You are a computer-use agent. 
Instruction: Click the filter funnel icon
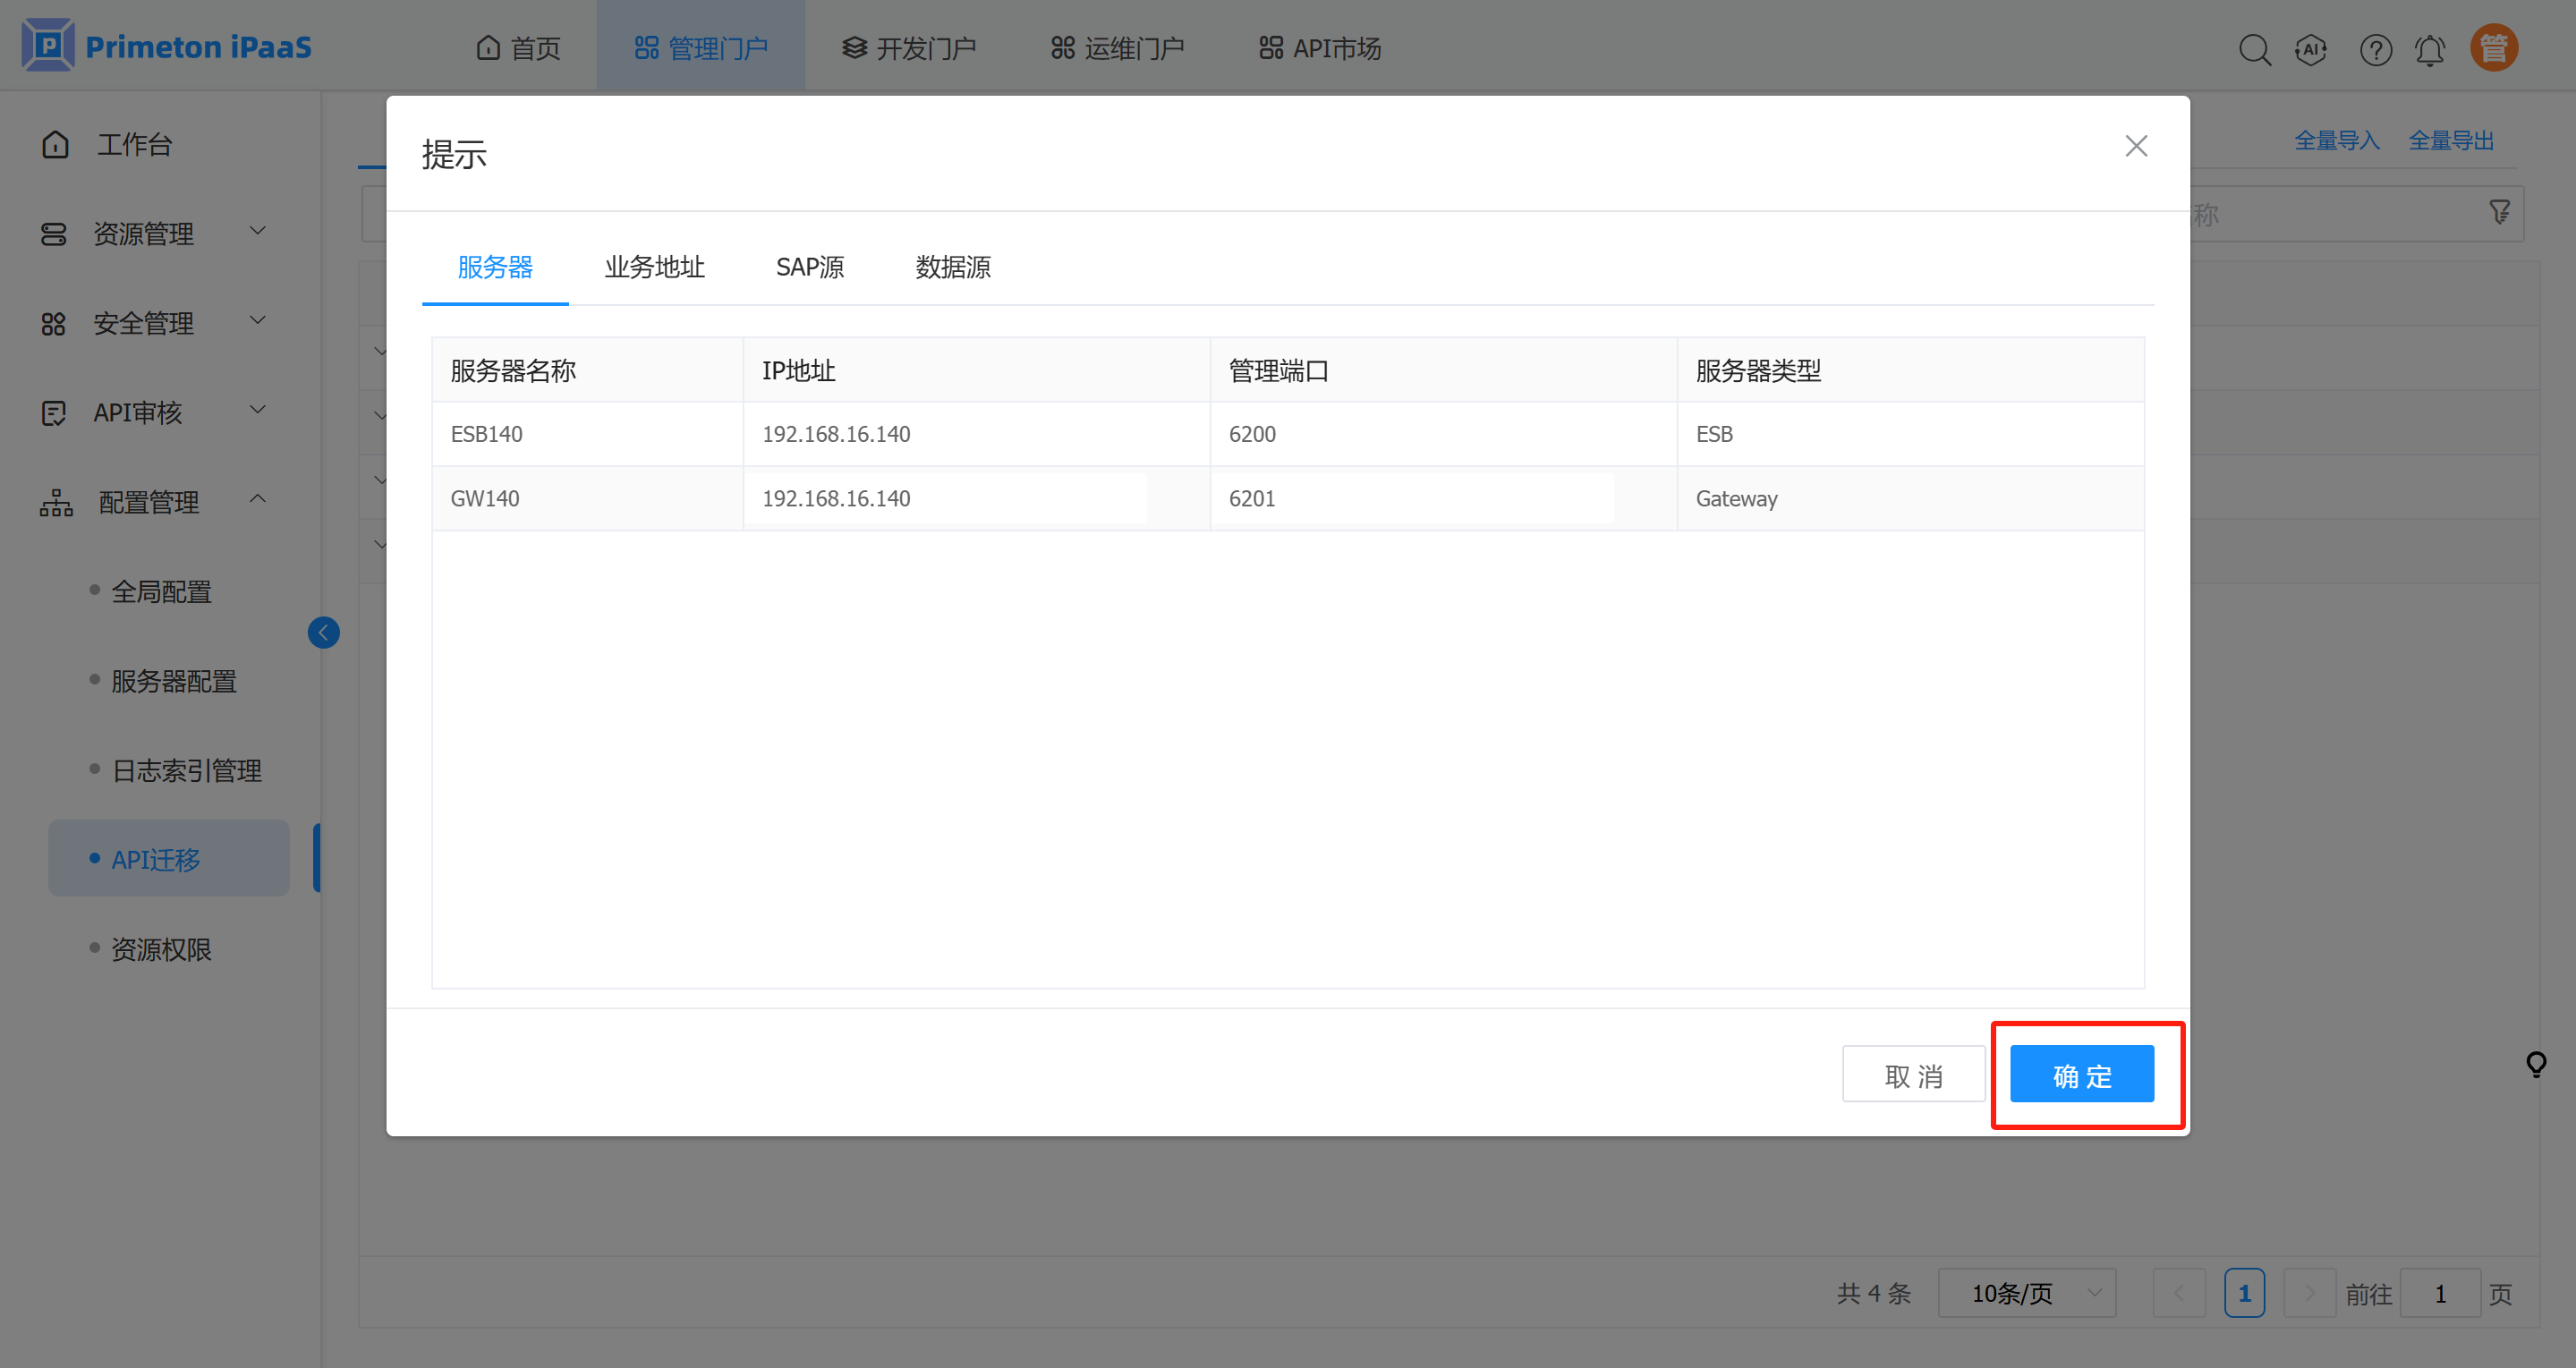[x=2499, y=212]
